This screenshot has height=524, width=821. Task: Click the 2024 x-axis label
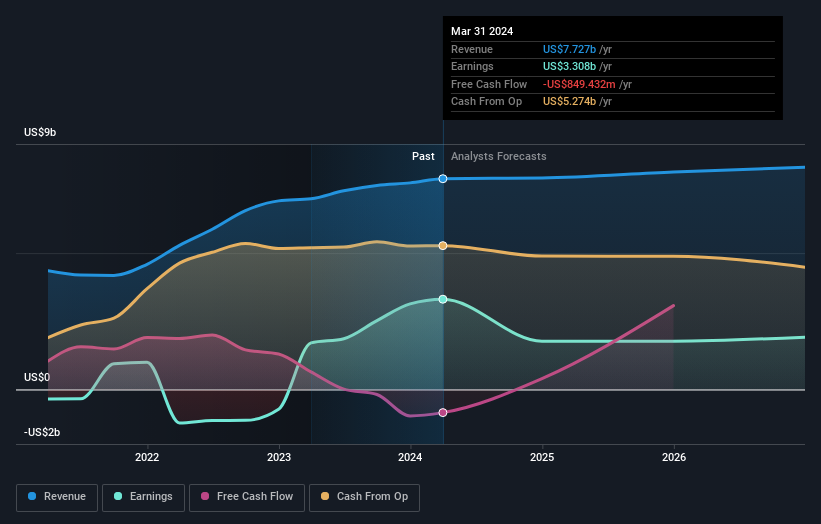coord(410,458)
